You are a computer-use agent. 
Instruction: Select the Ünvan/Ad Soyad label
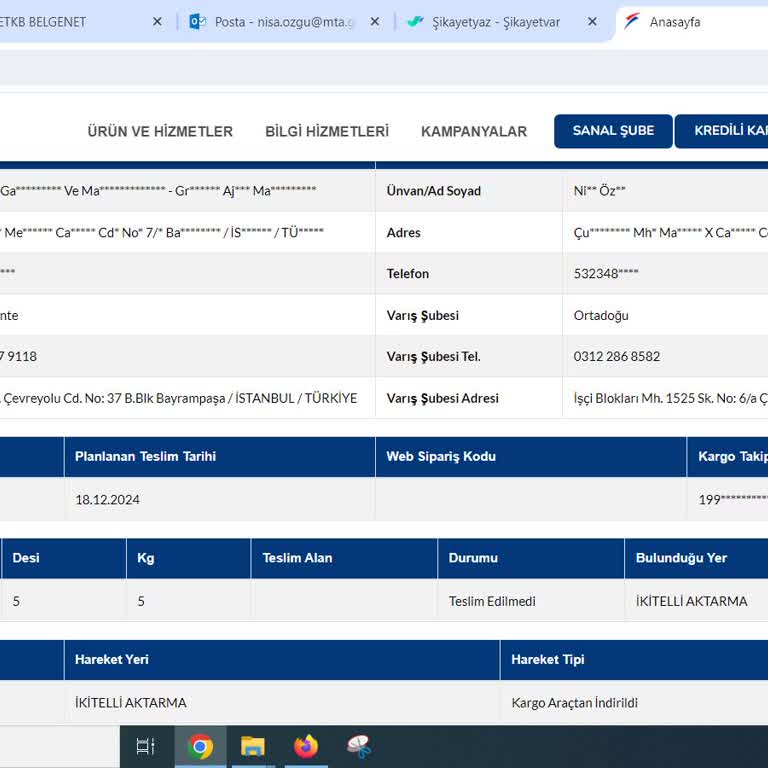433,191
